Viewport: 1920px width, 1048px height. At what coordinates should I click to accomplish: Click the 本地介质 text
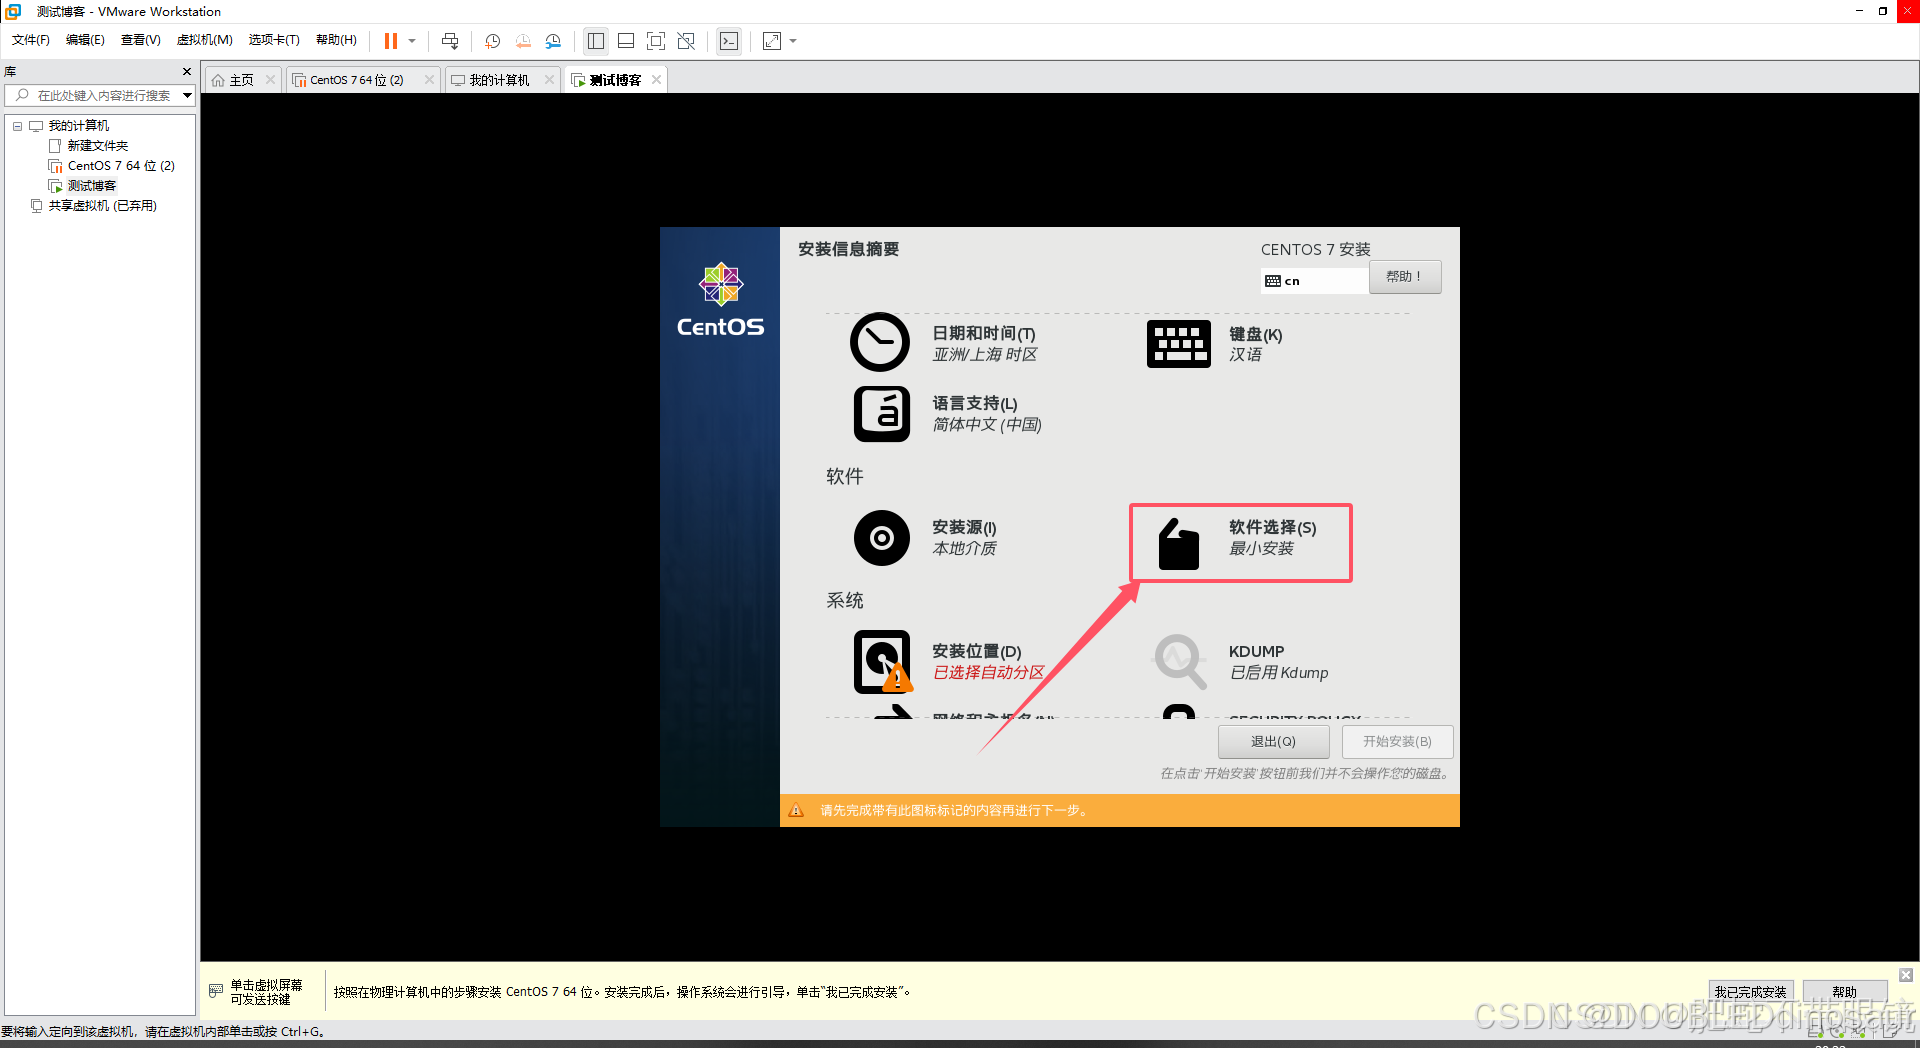click(x=964, y=549)
